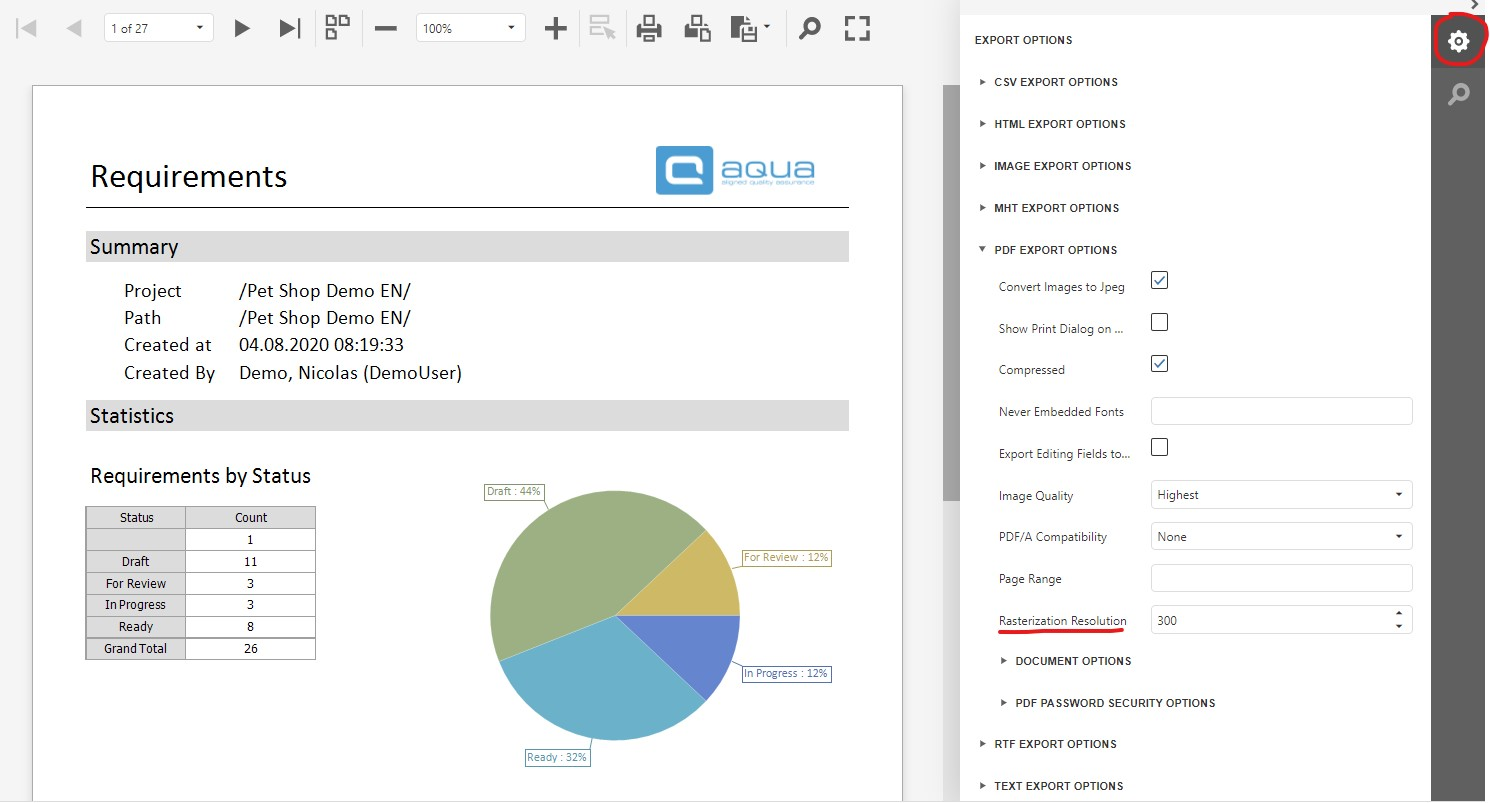
Task: Switch to the search panel tab
Action: tap(1459, 95)
